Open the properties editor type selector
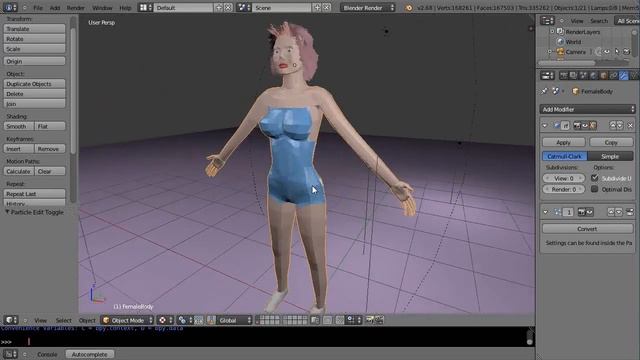The width and height of the screenshot is (640, 360). (x=547, y=76)
